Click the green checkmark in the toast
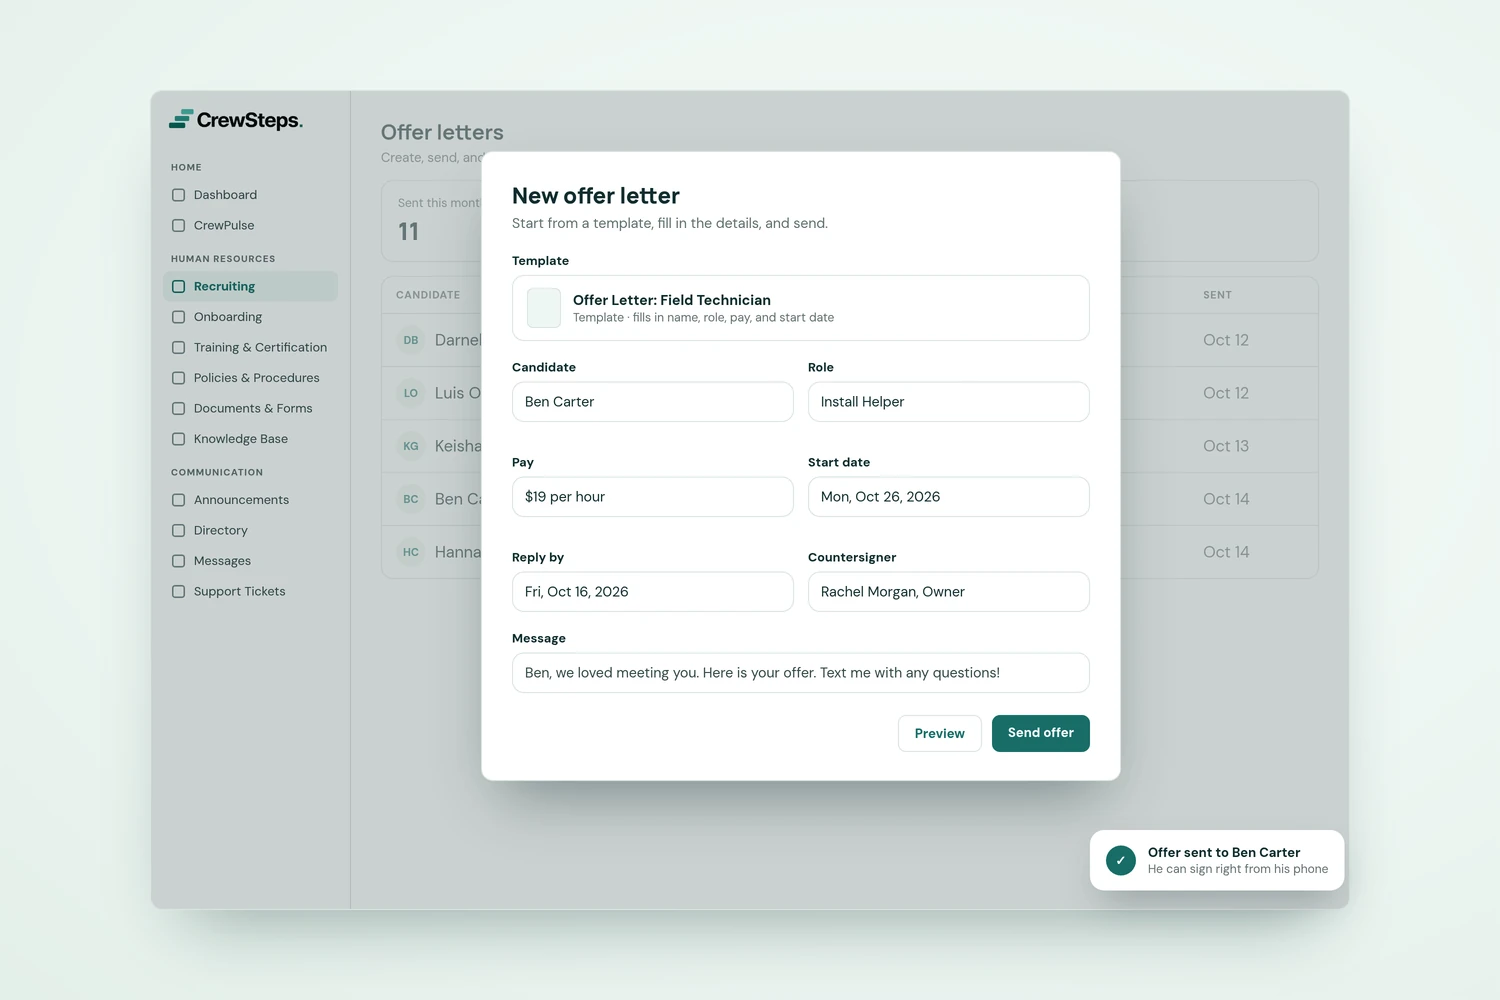 (x=1121, y=860)
